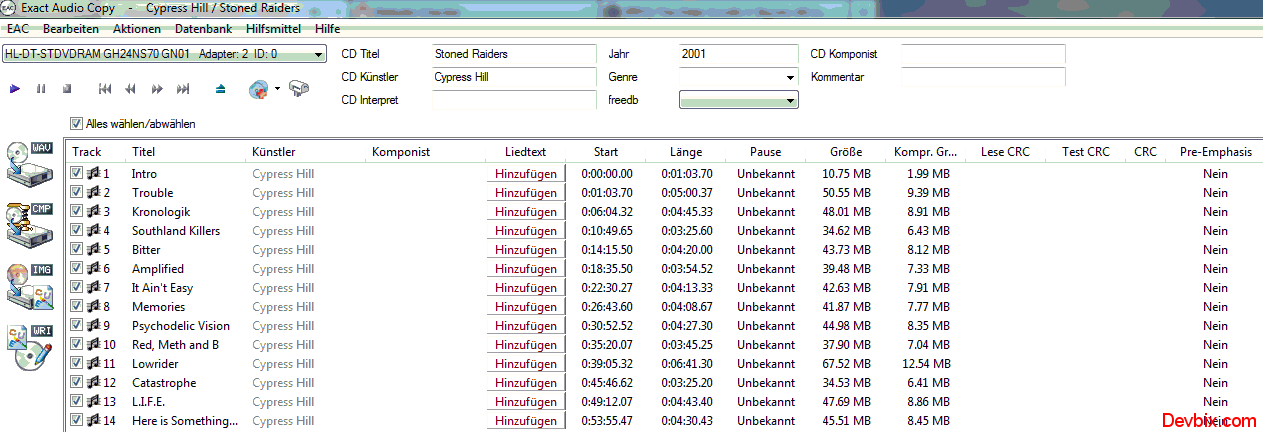1263x432 pixels.
Task: Select the track title Southland Killers
Action: (176, 231)
